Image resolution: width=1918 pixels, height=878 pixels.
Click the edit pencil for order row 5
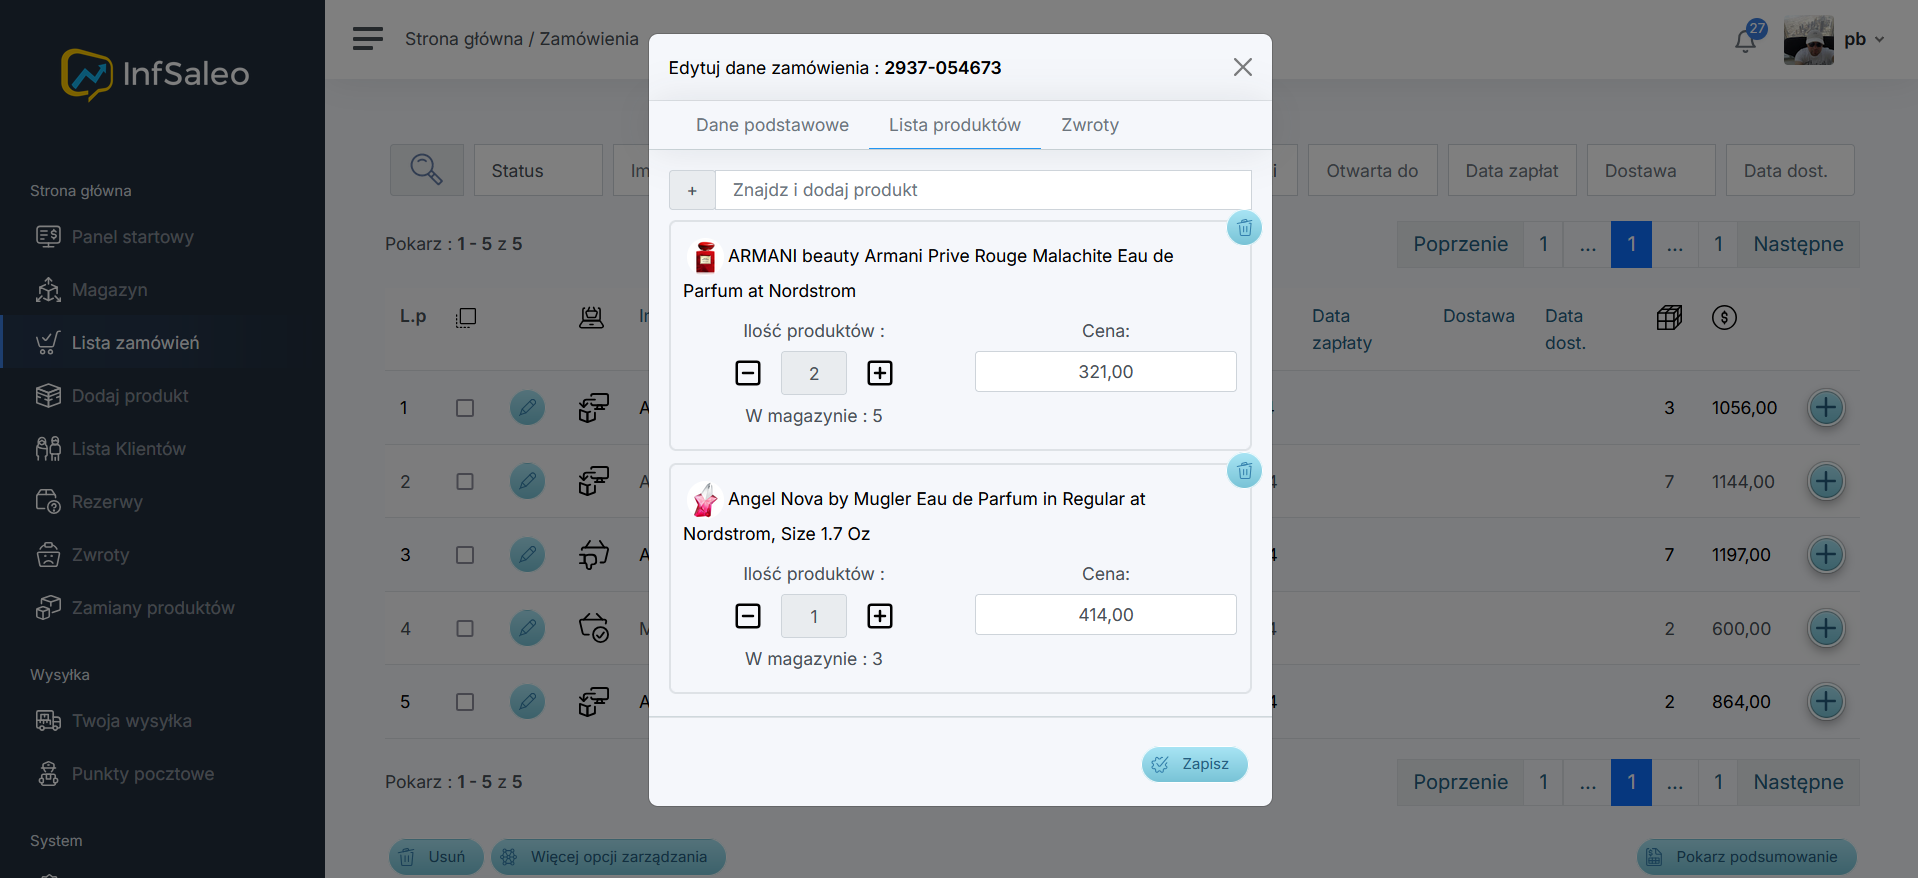tap(527, 702)
